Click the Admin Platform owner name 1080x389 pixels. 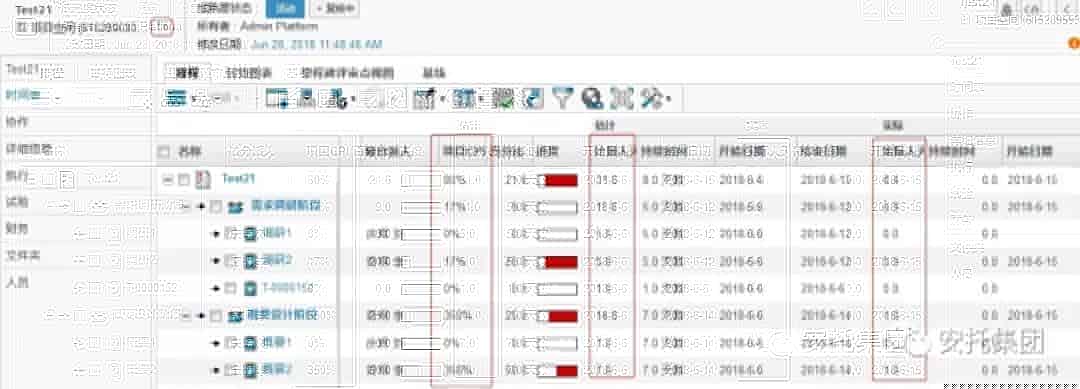[279, 27]
